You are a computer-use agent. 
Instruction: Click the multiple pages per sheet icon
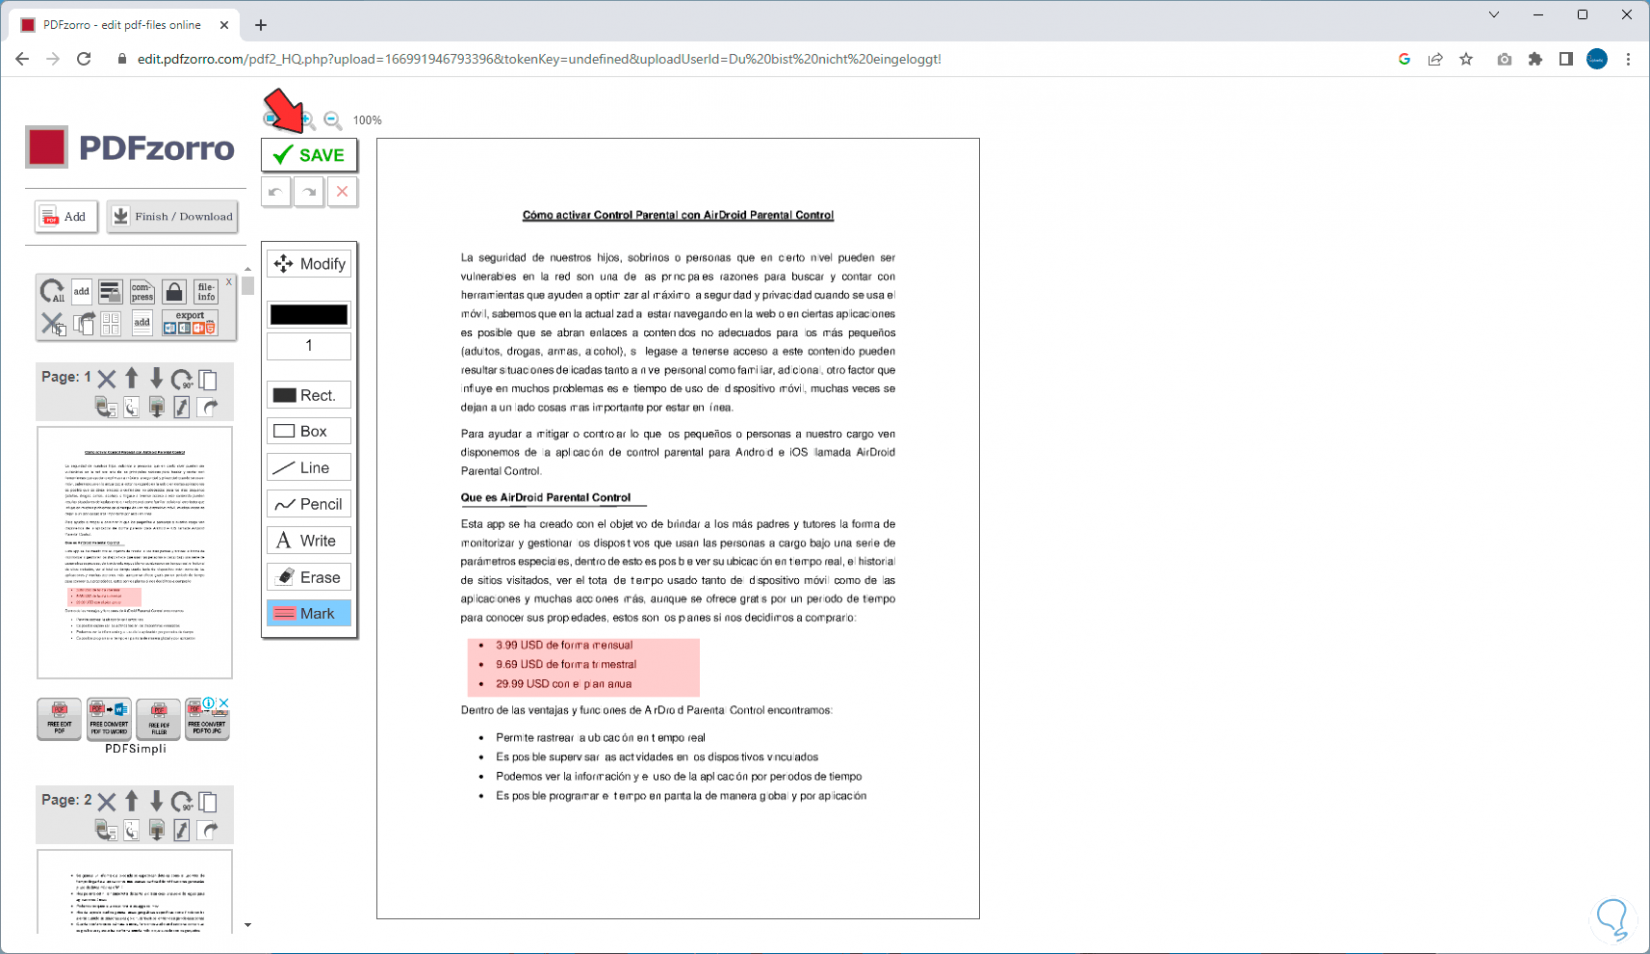[111, 323]
